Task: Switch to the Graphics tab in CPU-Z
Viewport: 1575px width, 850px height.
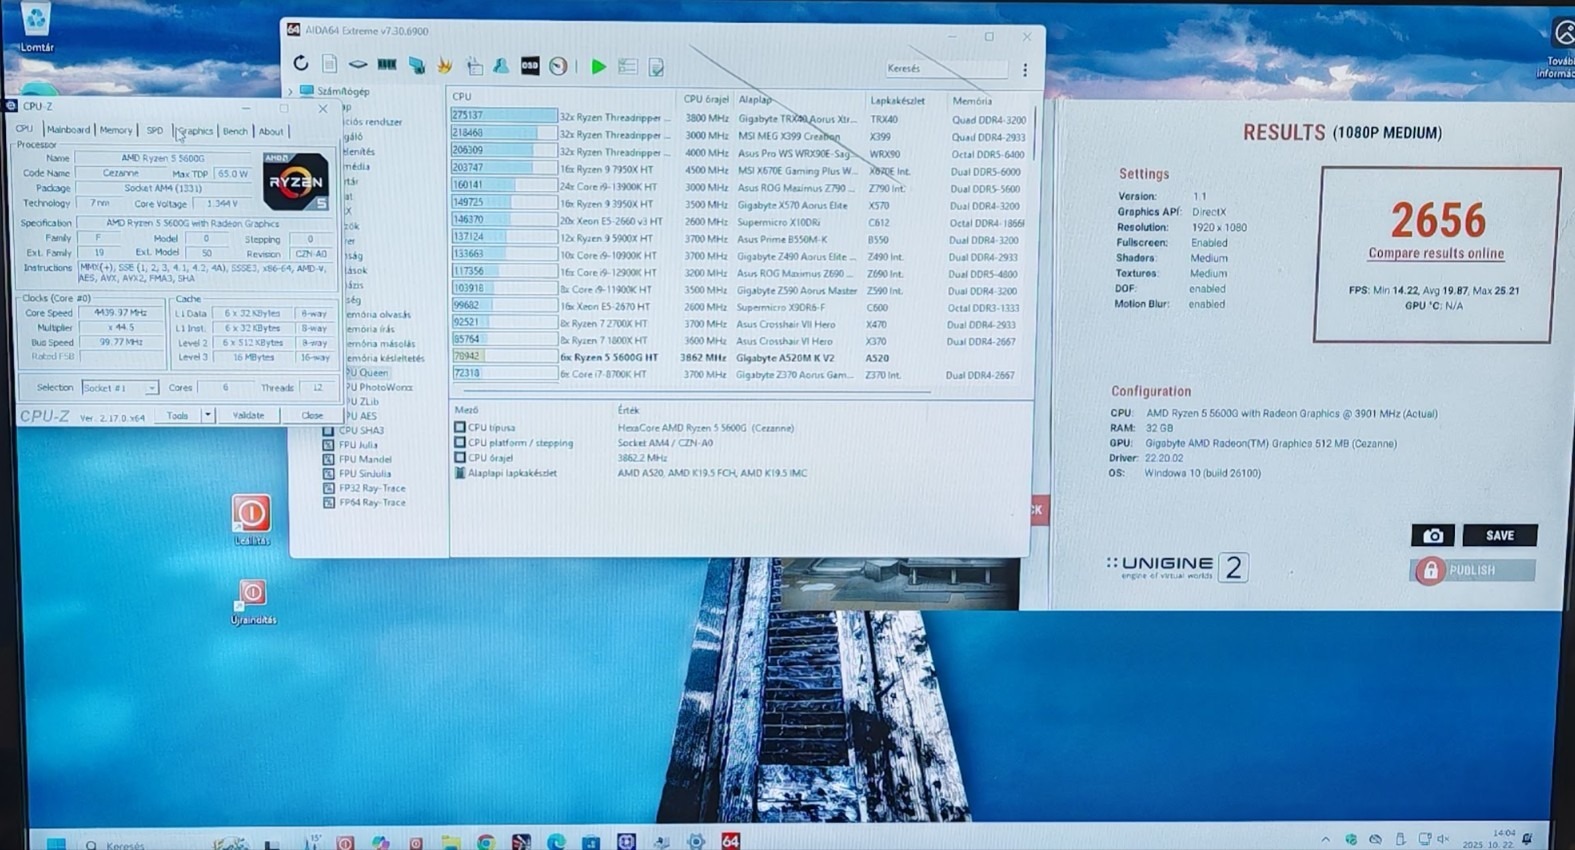Action: pyautogui.click(x=195, y=131)
